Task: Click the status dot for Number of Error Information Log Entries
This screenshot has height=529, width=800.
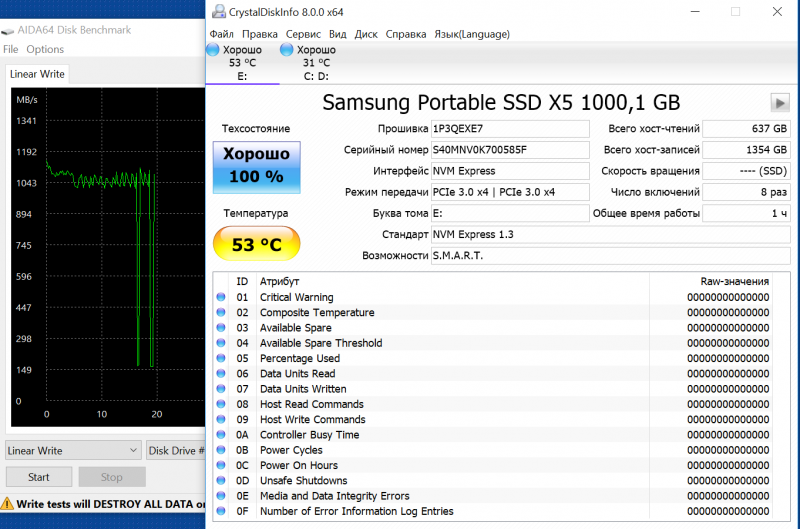Action: tap(221, 511)
